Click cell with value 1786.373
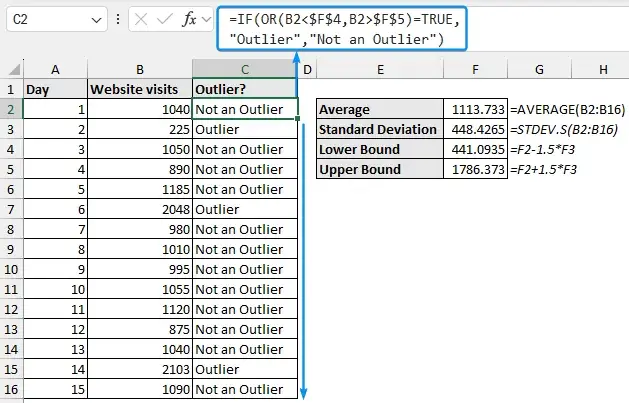 [475, 169]
